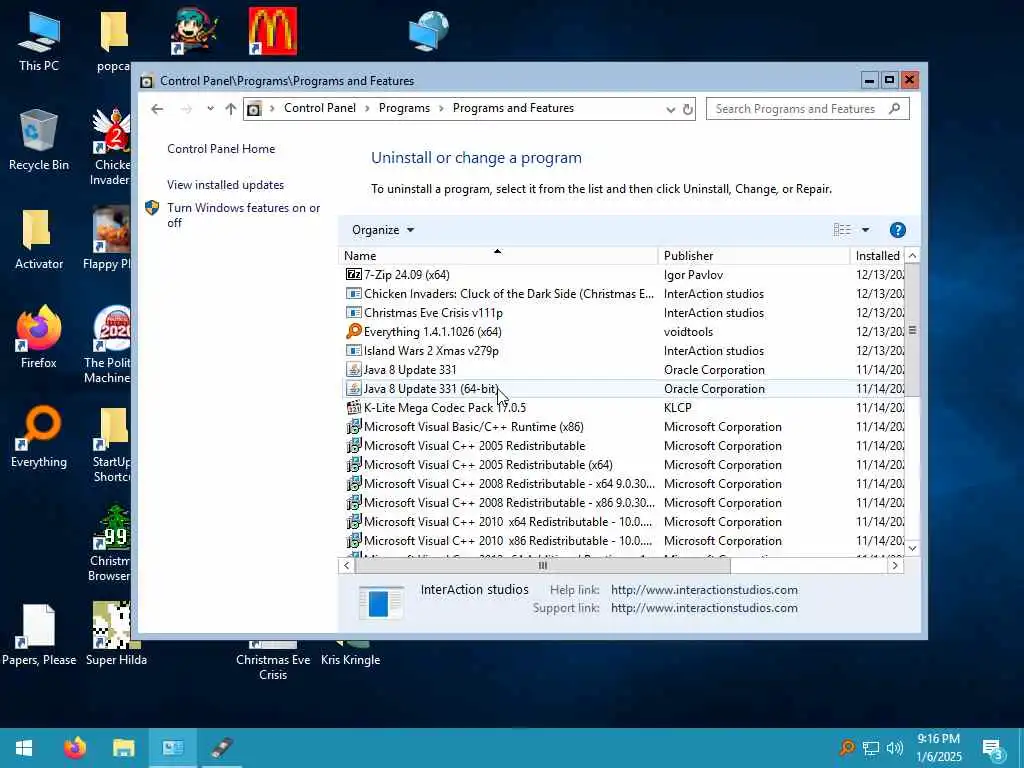Open the recent locations dropdown arrow
1024x768 pixels.
point(210,109)
